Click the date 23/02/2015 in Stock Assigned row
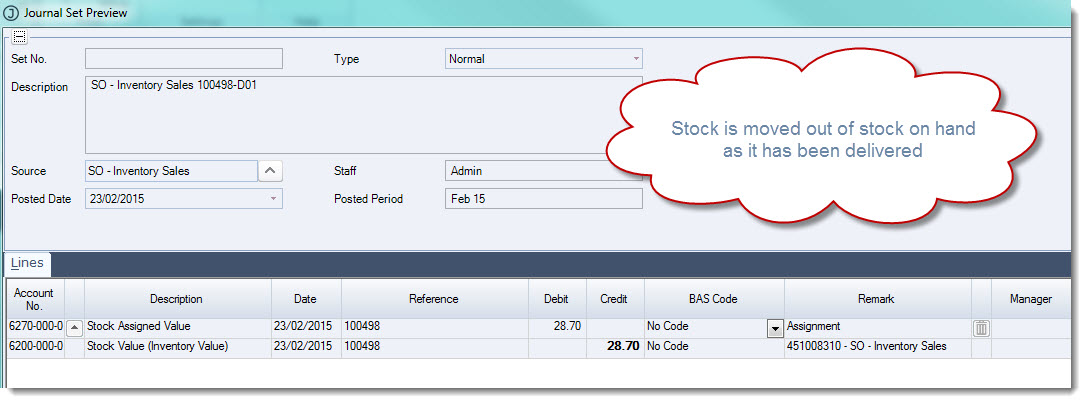The image size is (1086, 403). pyautogui.click(x=305, y=326)
